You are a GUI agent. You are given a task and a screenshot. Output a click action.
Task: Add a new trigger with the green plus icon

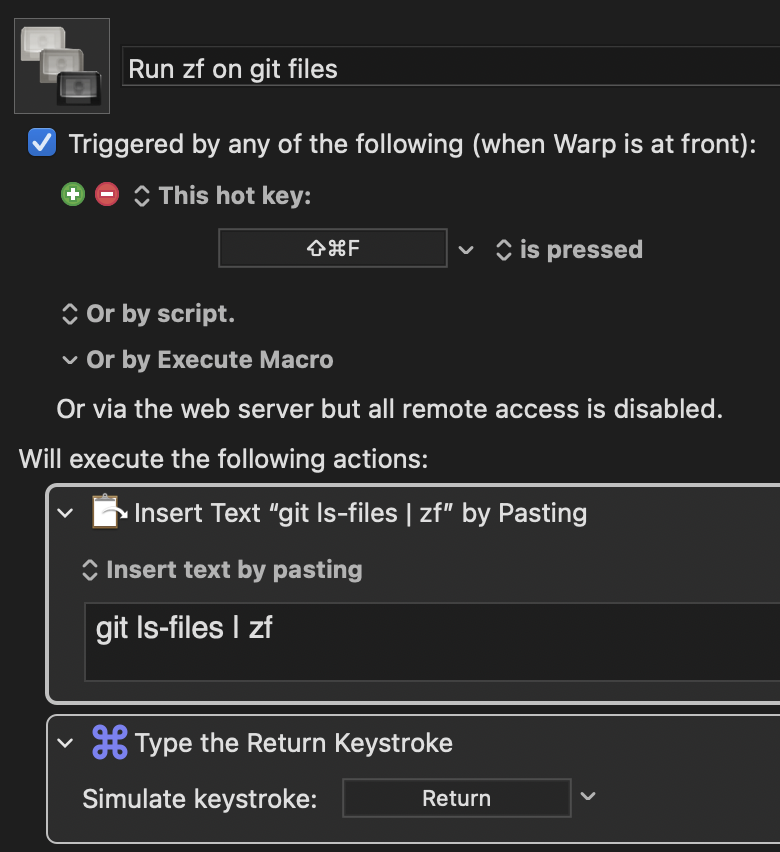click(72, 194)
